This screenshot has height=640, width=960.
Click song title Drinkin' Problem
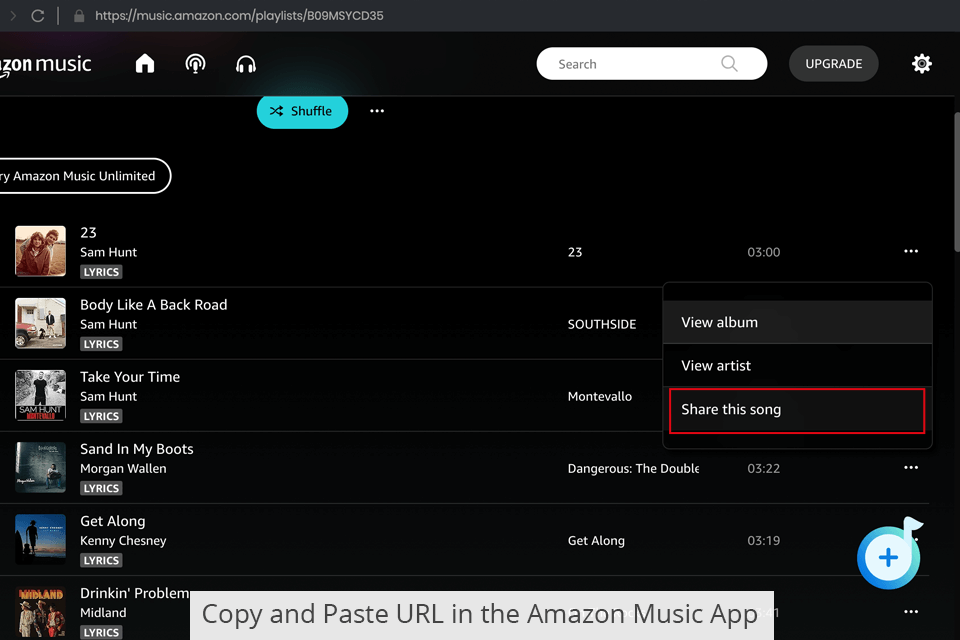point(135,593)
